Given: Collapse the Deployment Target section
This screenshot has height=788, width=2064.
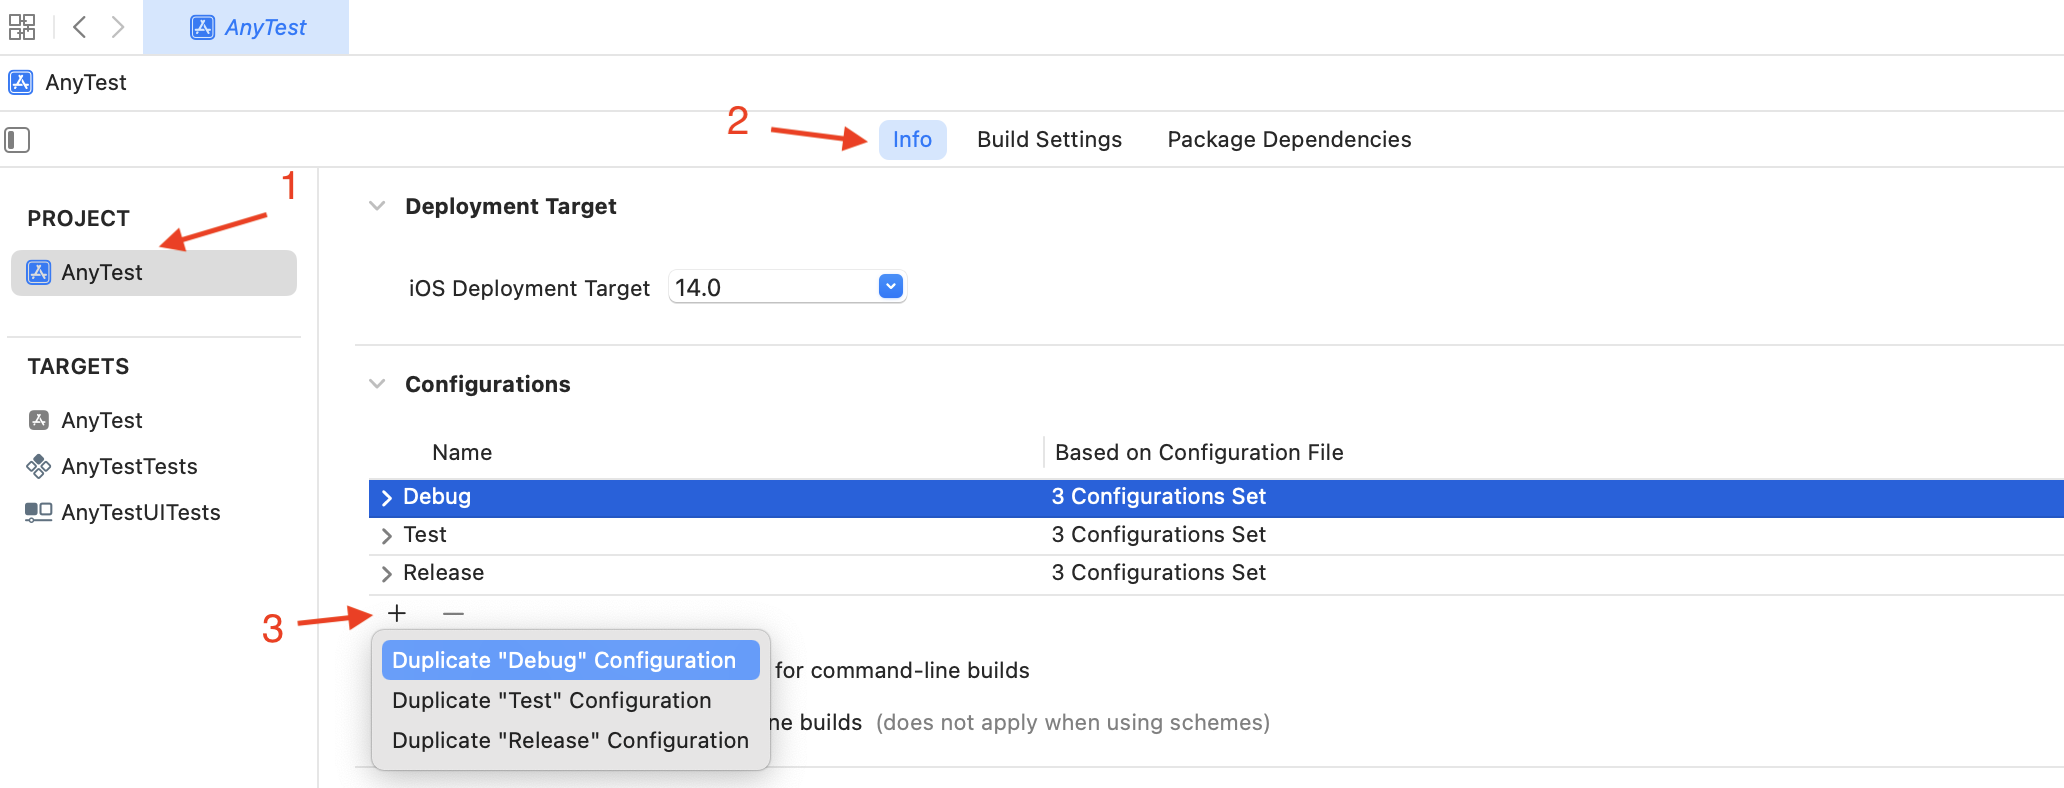Looking at the screenshot, I should [x=377, y=206].
